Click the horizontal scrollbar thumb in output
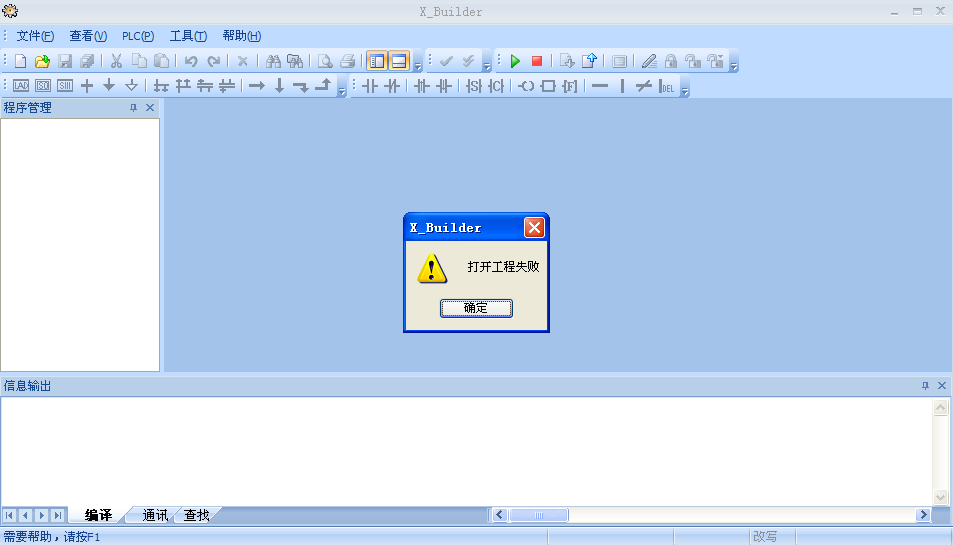Screen dimensions: 953x545 [538, 515]
